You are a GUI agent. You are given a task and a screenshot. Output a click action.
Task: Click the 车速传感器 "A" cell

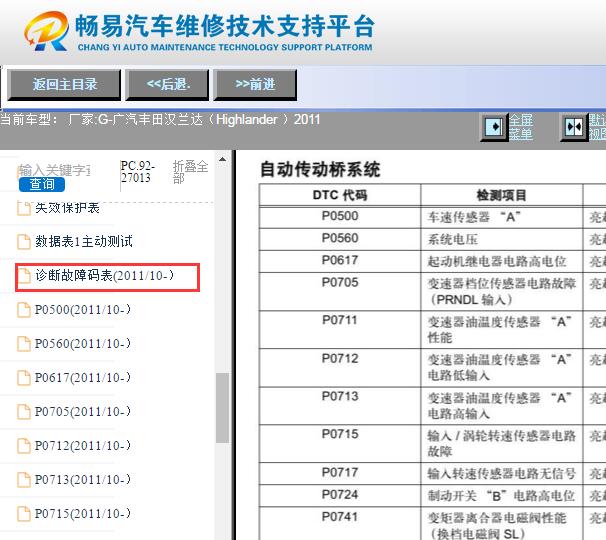pyautogui.click(x=502, y=217)
